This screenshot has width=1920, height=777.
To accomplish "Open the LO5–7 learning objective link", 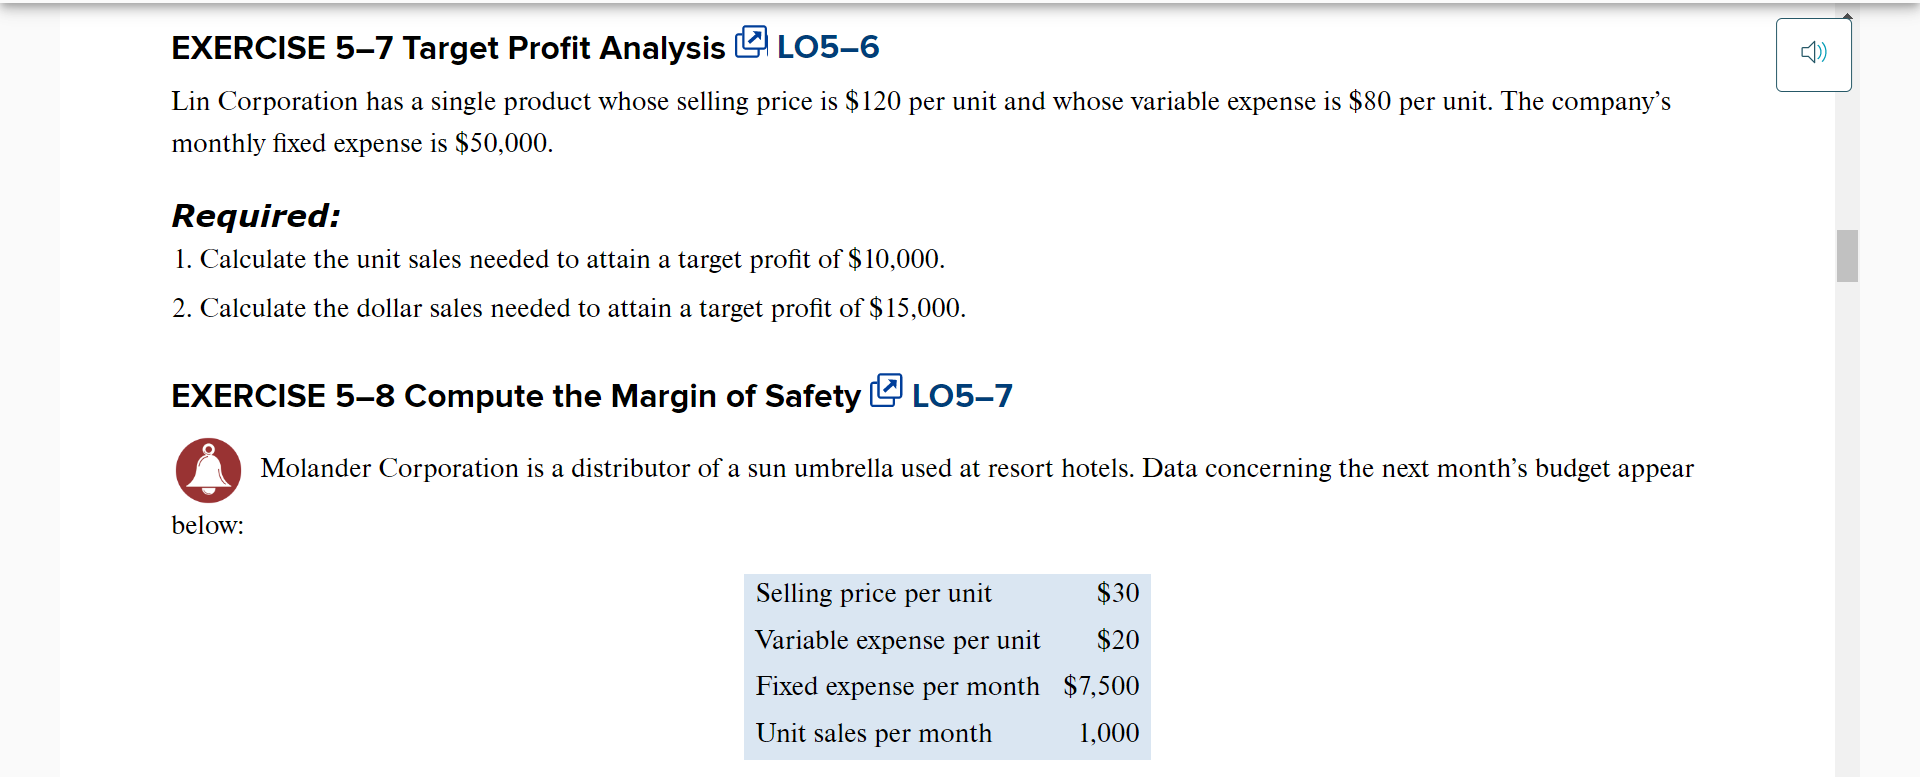I will (x=962, y=396).
